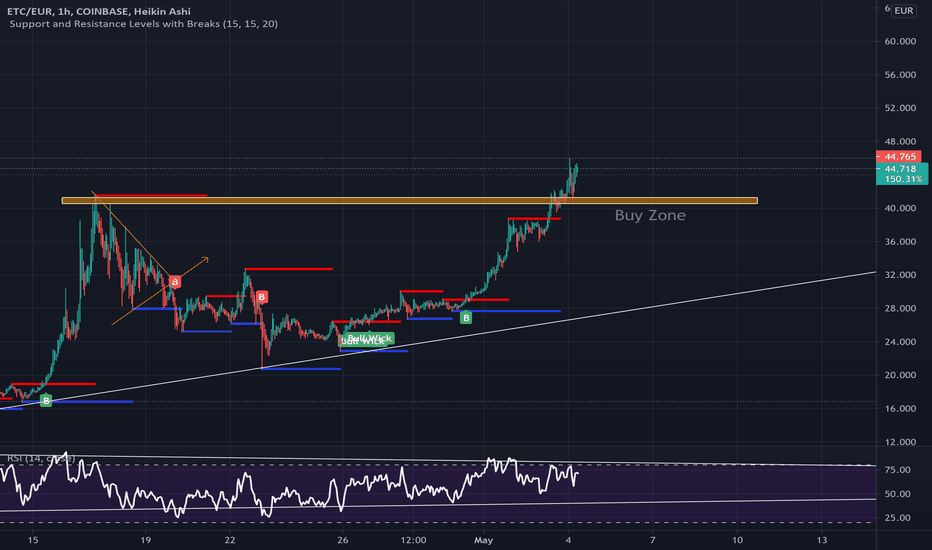
Task: Click the green B marker beside the 16.000 support line
Action: [46, 401]
